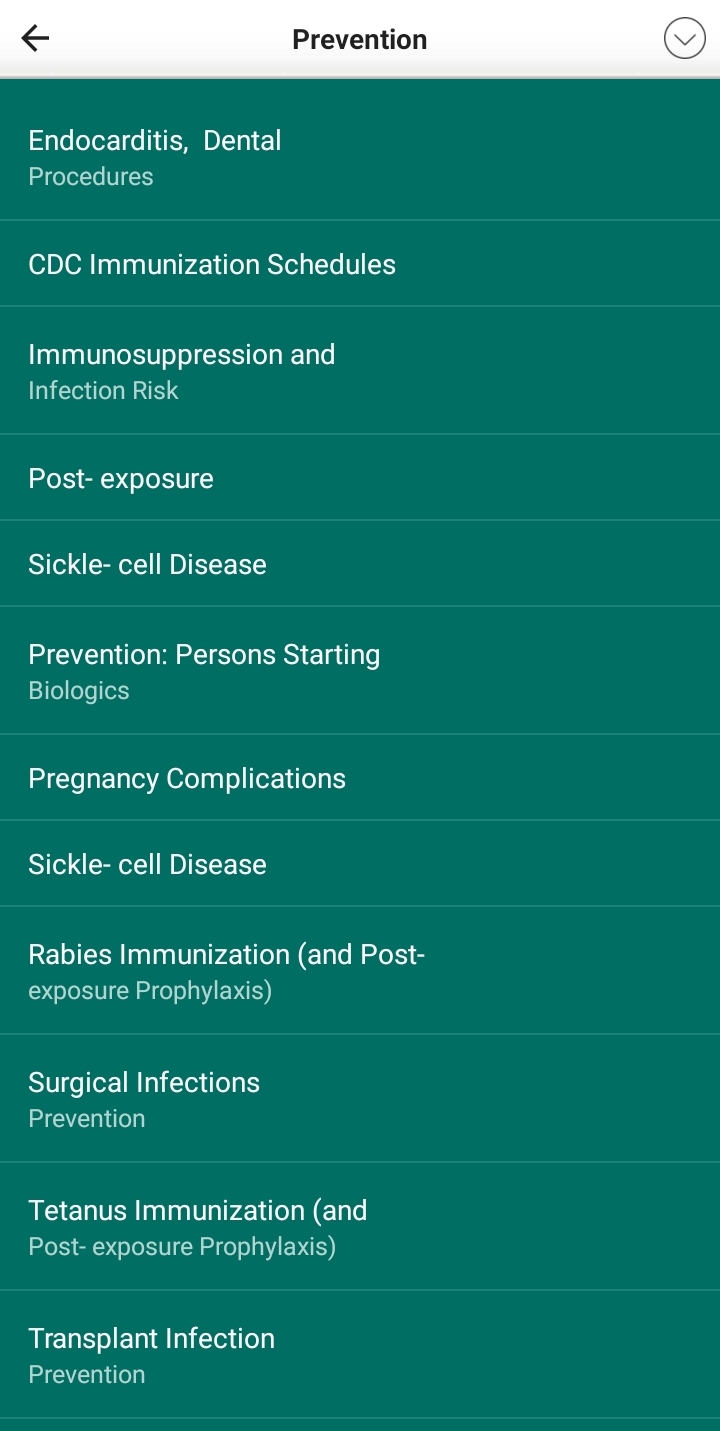Open CDC Immunization Schedules
Screen dimensions: 720x1431
212,264
